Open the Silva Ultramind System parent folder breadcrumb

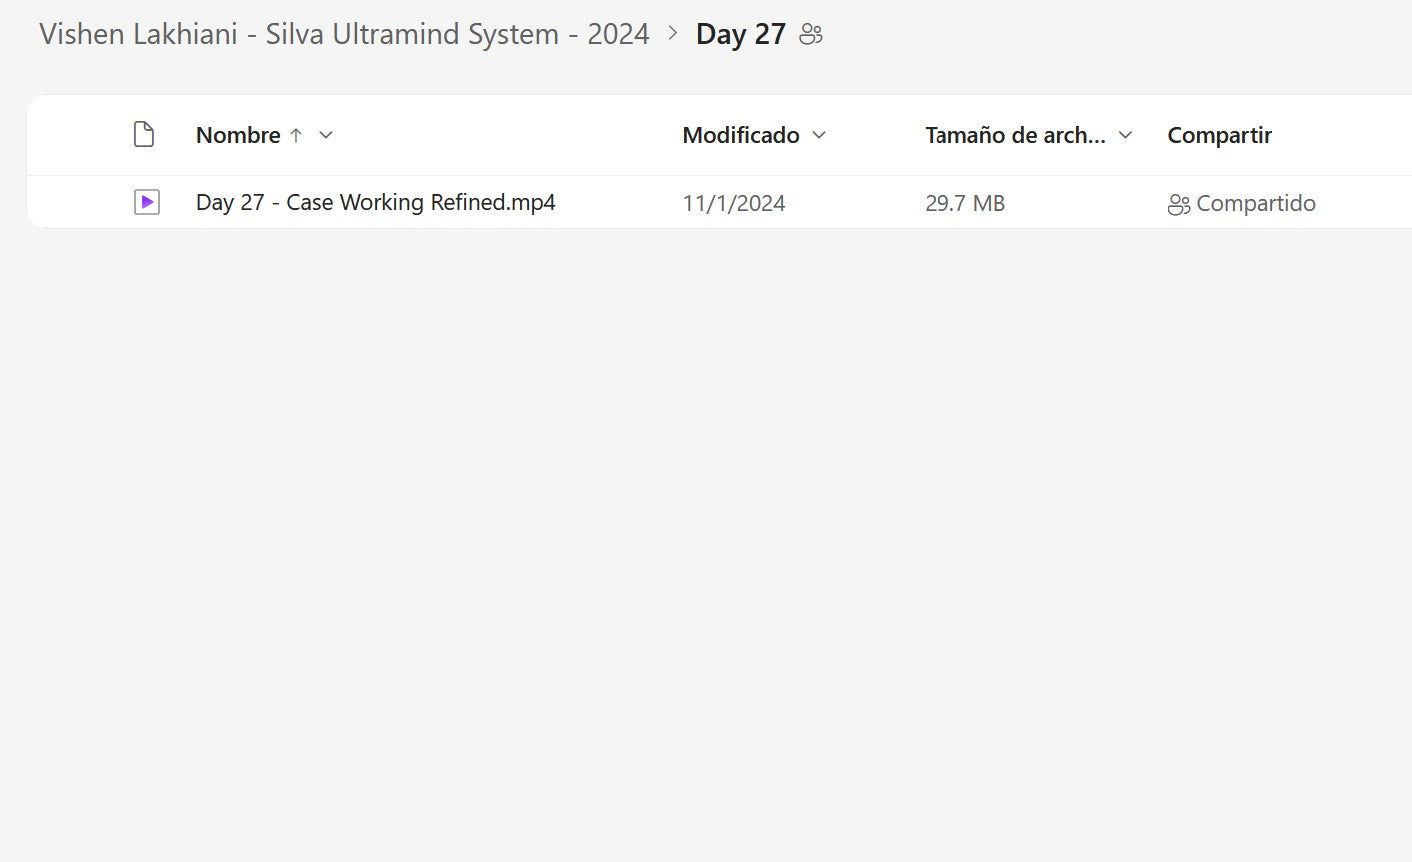pyautogui.click(x=344, y=34)
